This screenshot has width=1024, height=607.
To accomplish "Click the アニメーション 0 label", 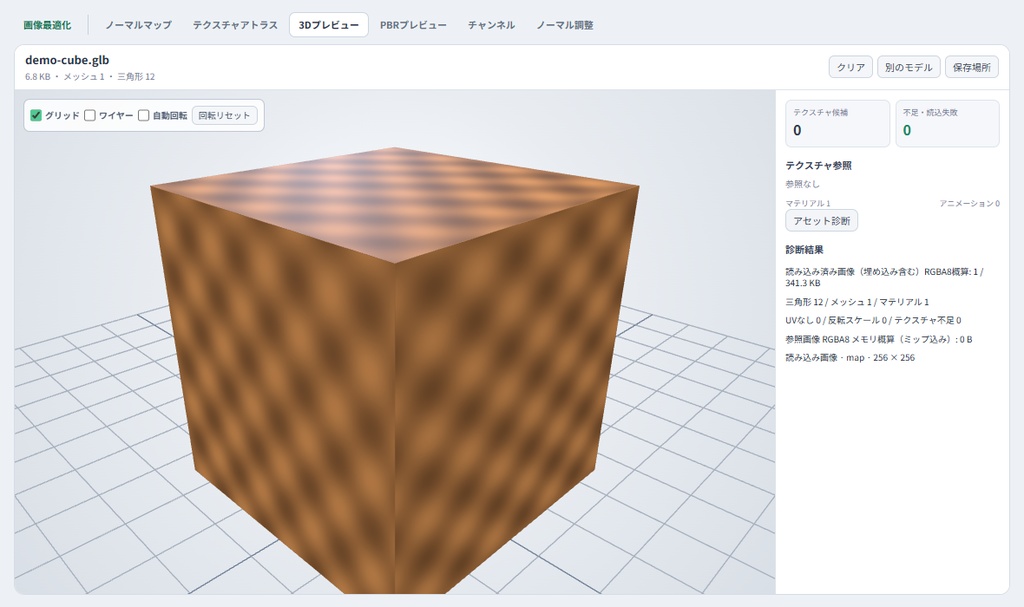I will 969,203.
